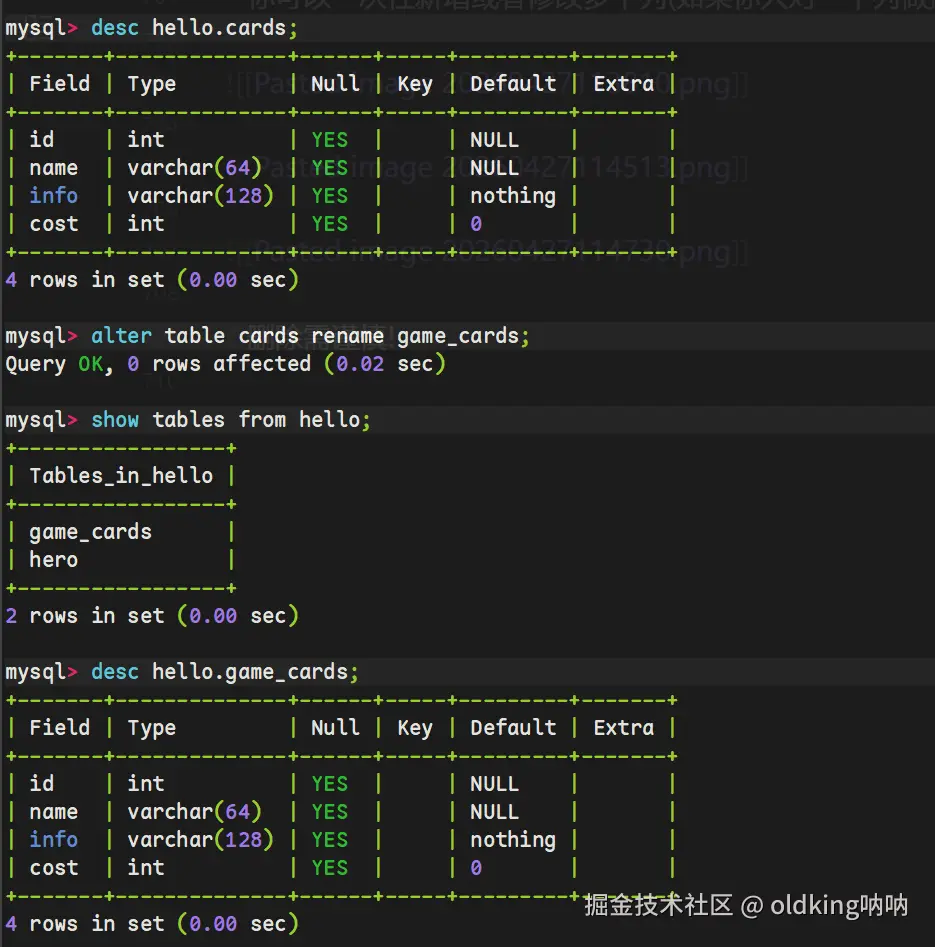Click the alter table rename command line
The width and height of the screenshot is (935, 947).
pos(310,336)
